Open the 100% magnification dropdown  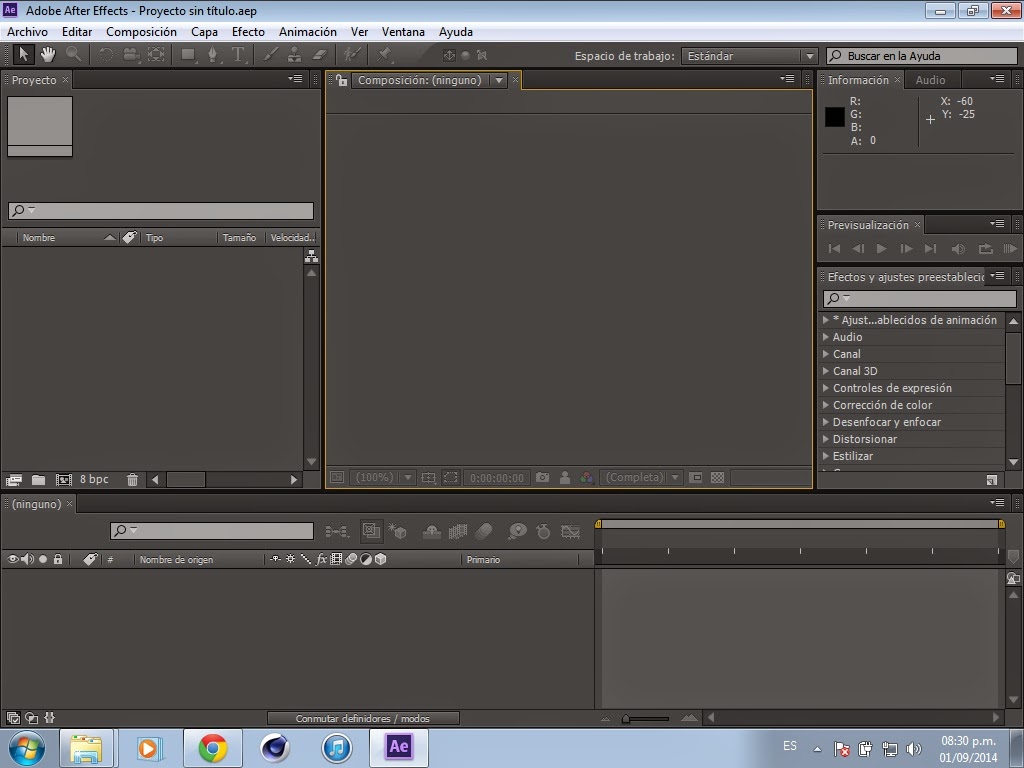coord(382,477)
